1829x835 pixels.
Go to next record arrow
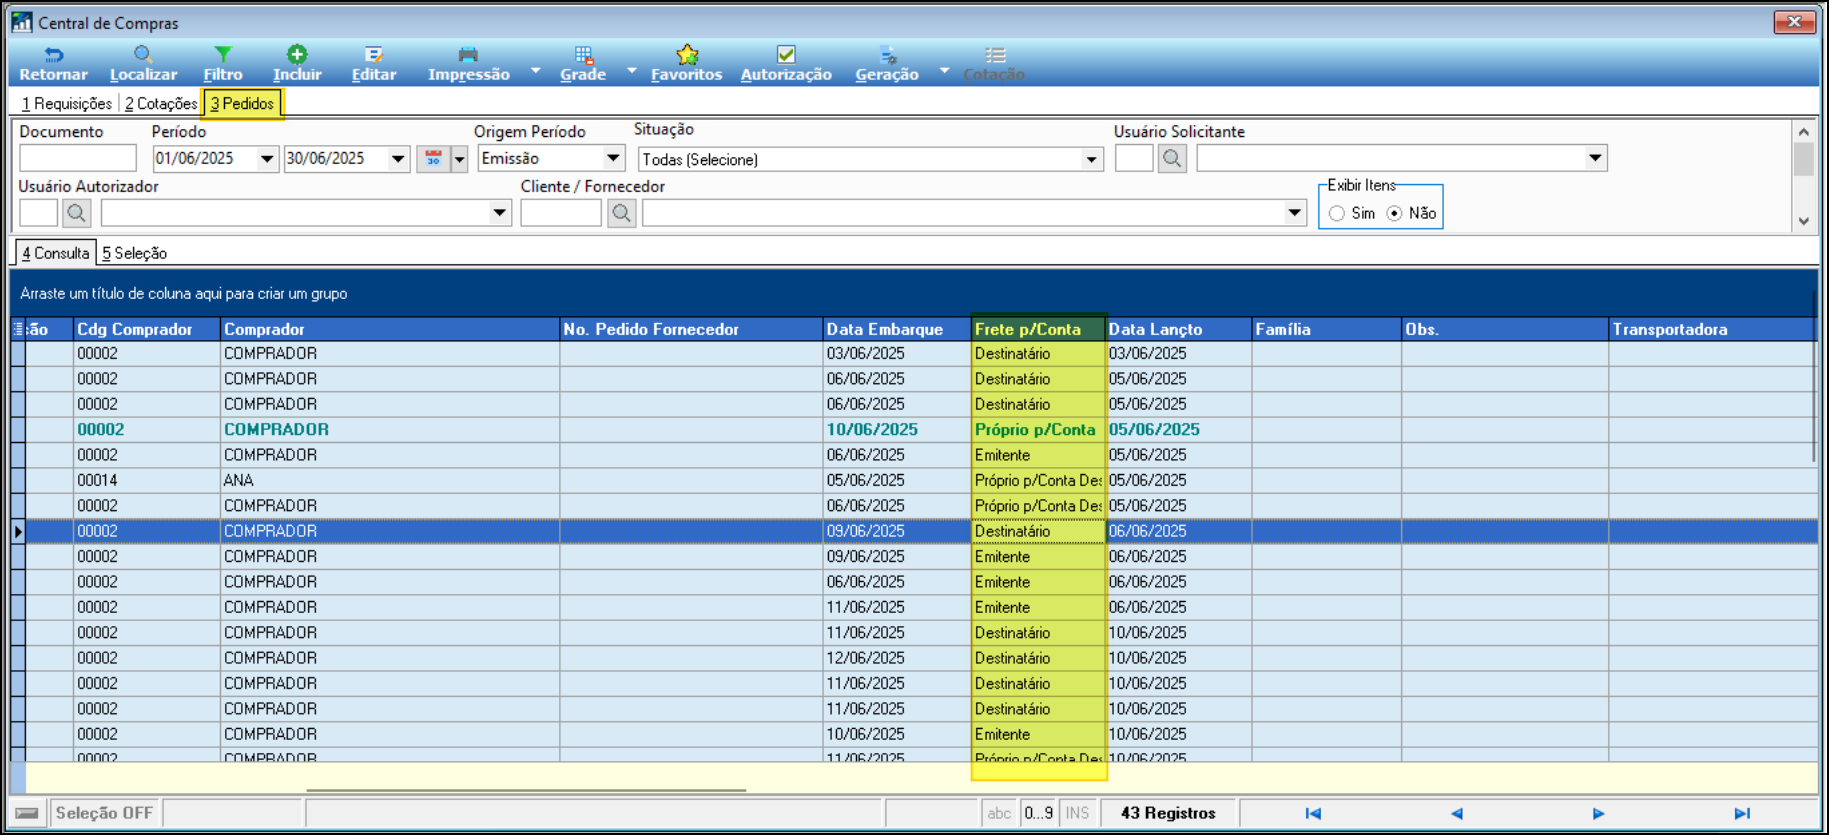pos(1598,813)
